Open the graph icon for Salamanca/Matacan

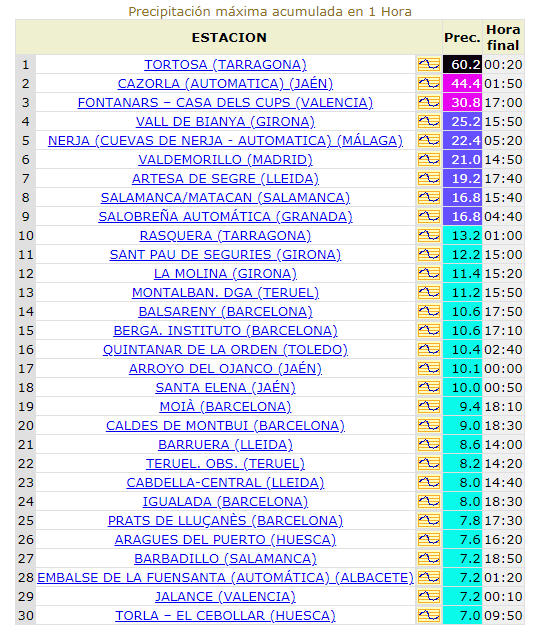(x=428, y=198)
